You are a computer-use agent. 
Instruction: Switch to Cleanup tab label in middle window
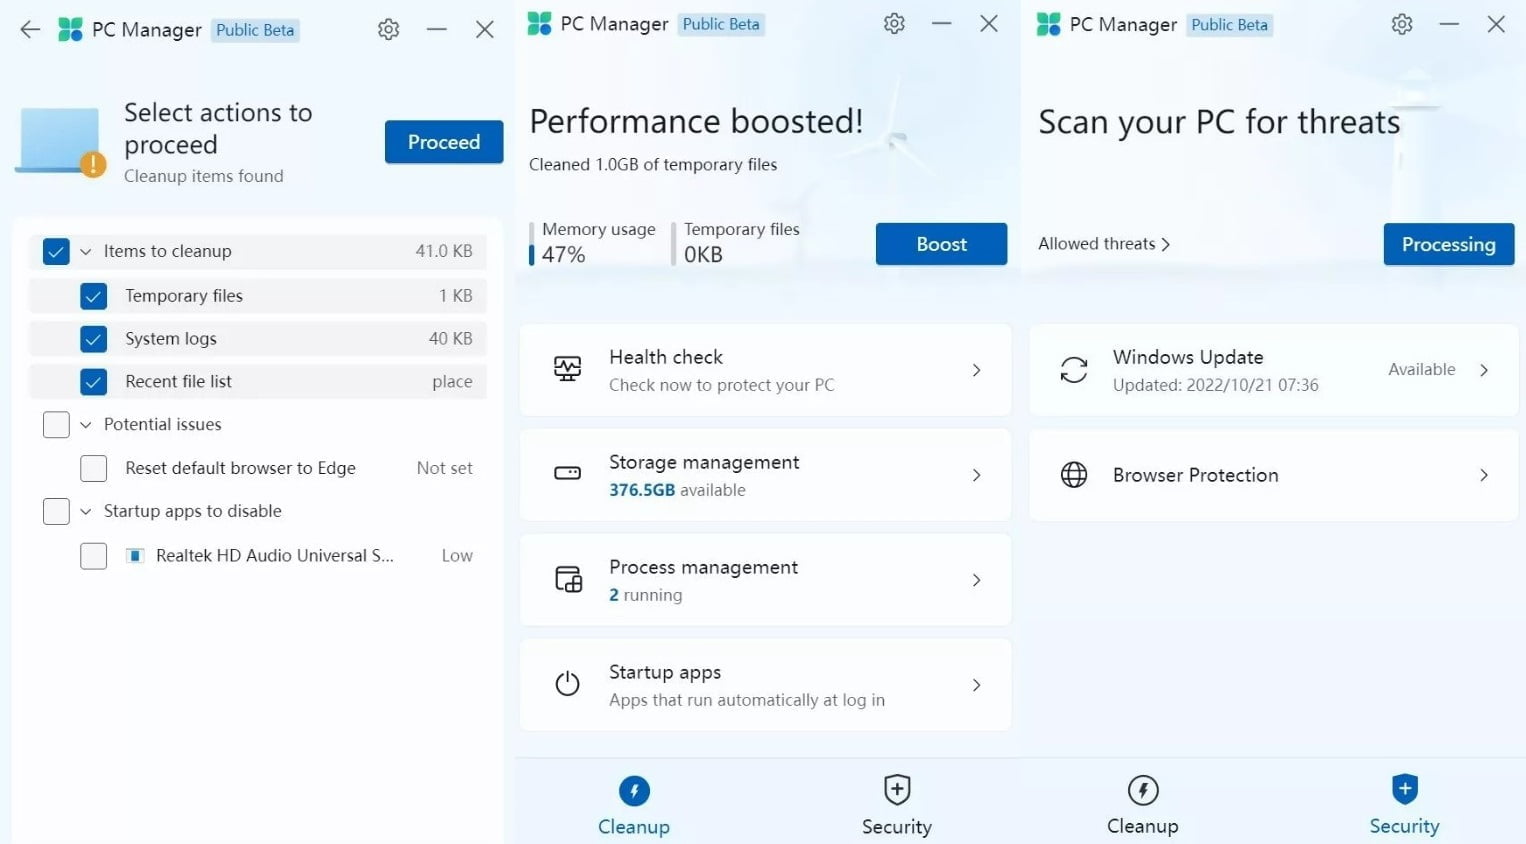(634, 827)
